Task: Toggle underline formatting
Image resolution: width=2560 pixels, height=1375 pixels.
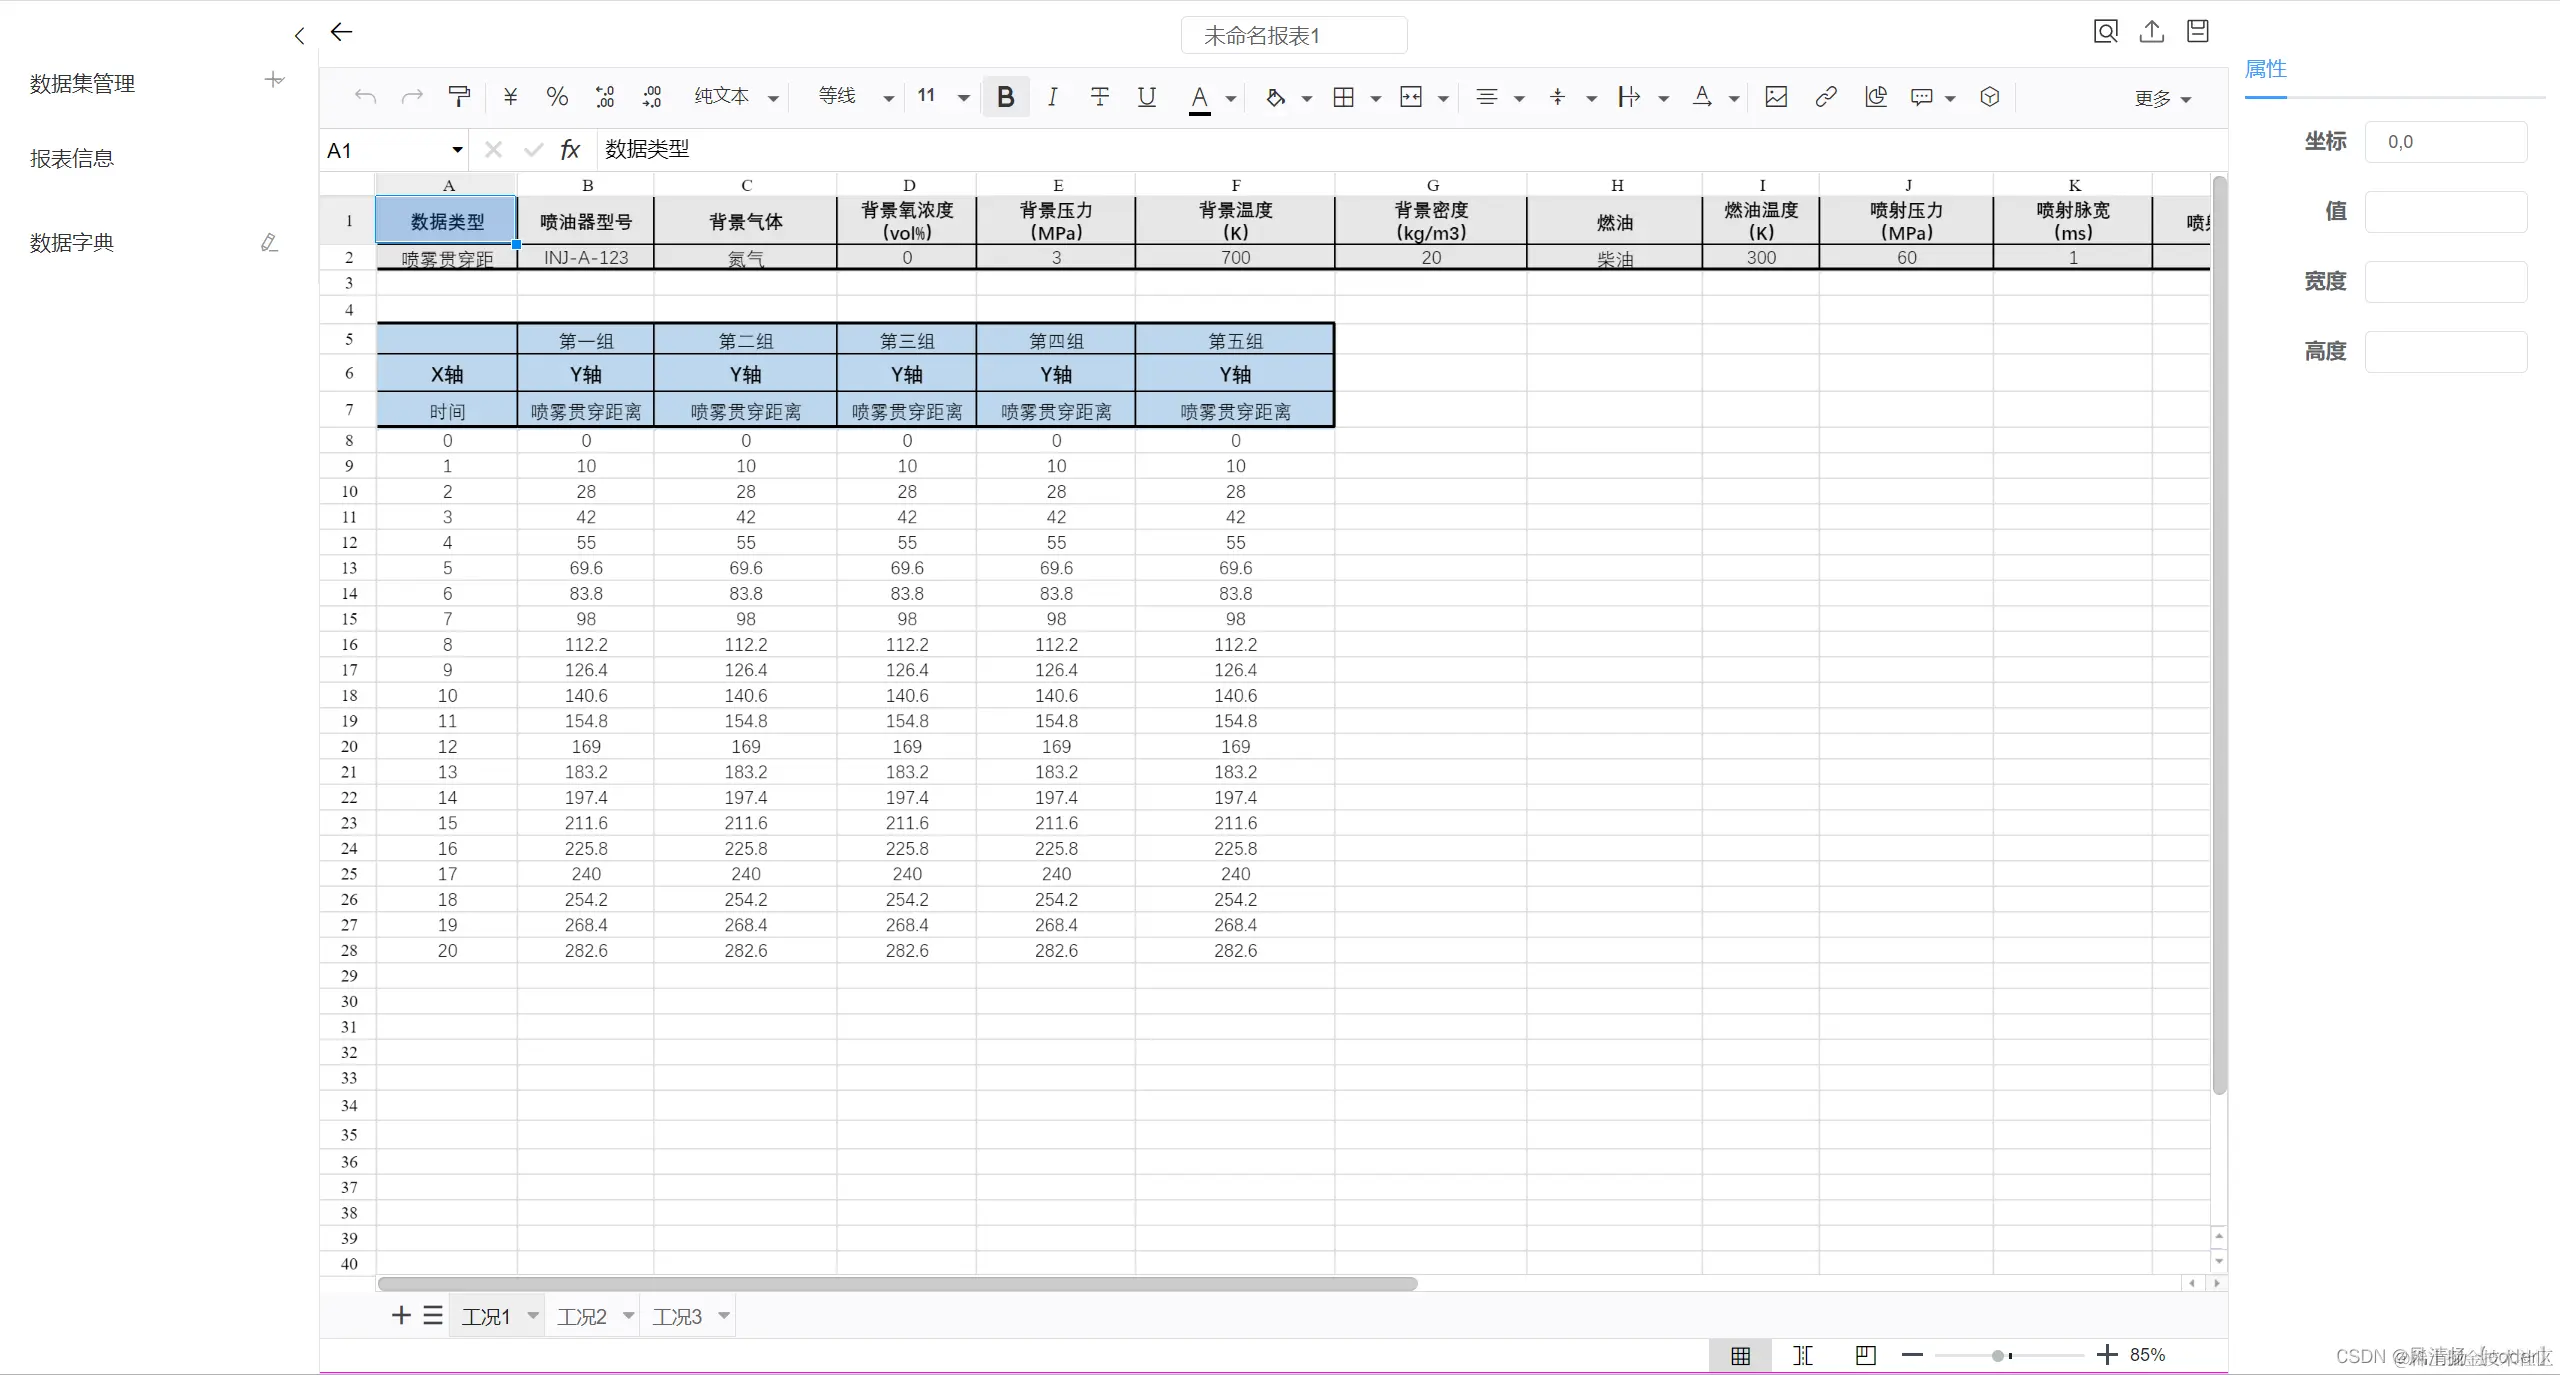Action: pyautogui.click(x=1147, y=96)
